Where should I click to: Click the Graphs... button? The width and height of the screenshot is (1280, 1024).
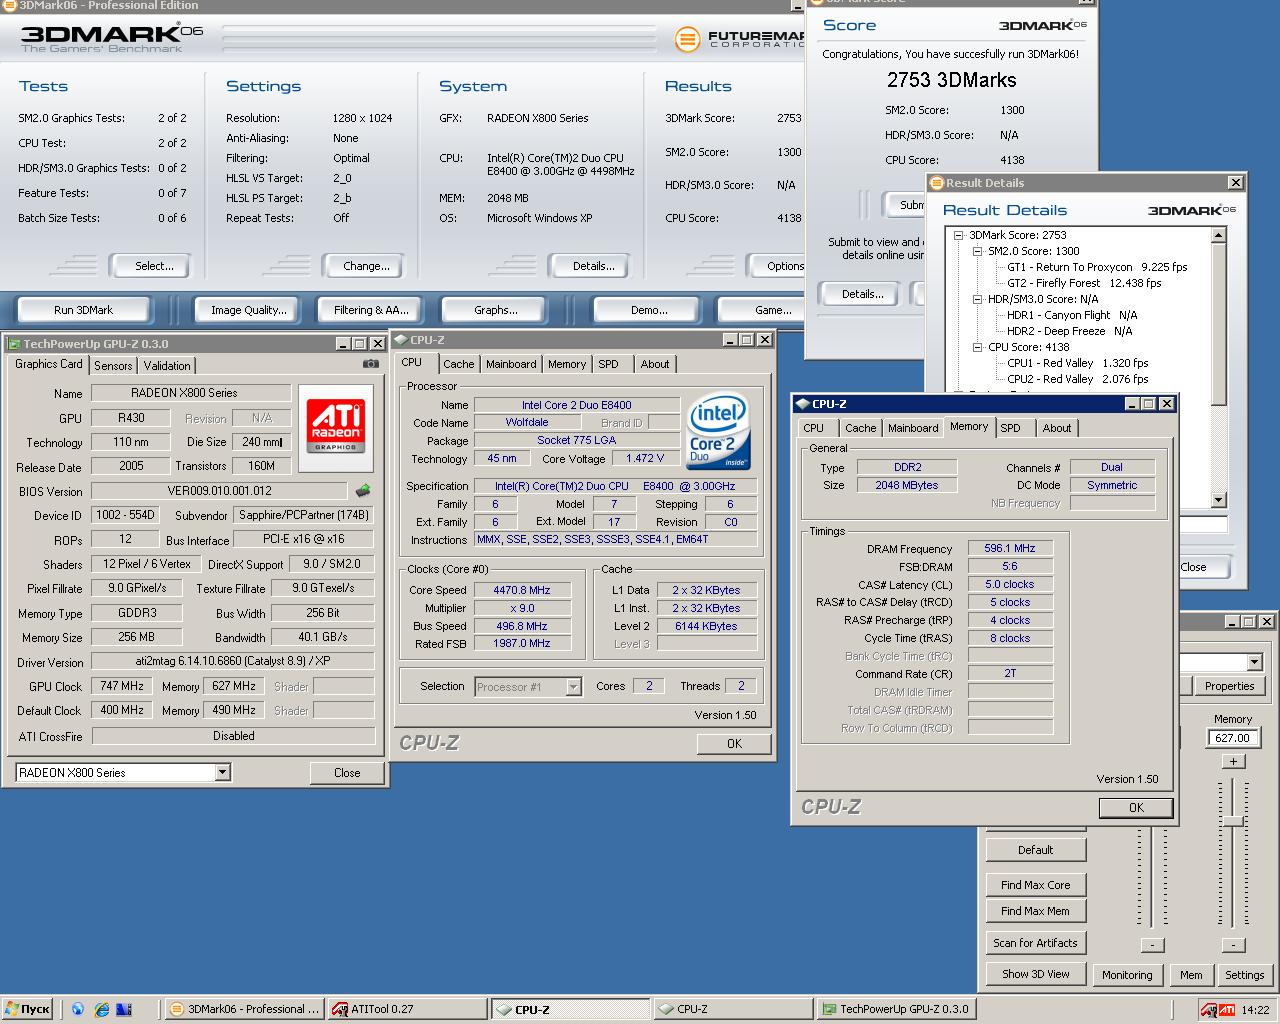496,310
